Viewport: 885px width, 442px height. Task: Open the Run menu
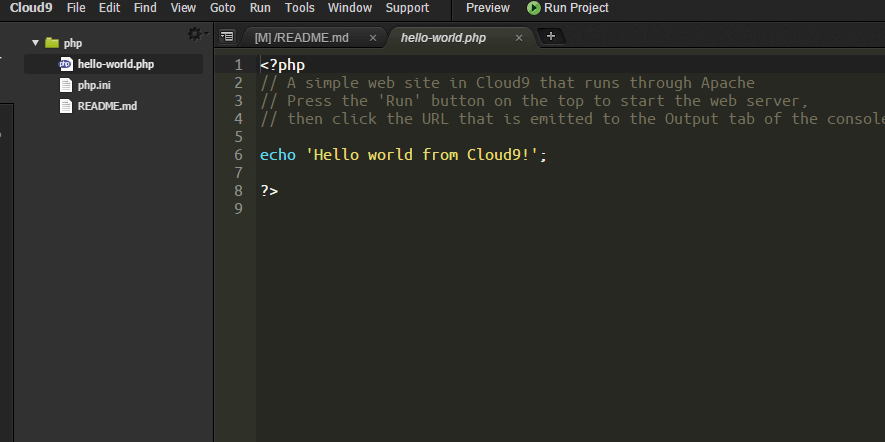coord(260,8)
